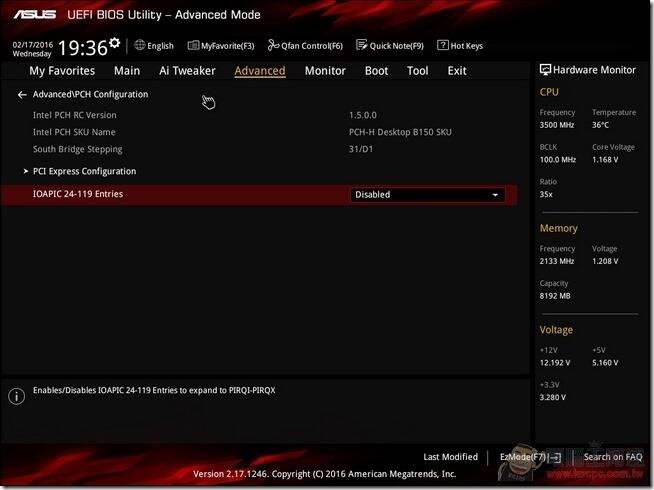
Task: Click the EzMode exit arrow icon
Action: (555, 458)
